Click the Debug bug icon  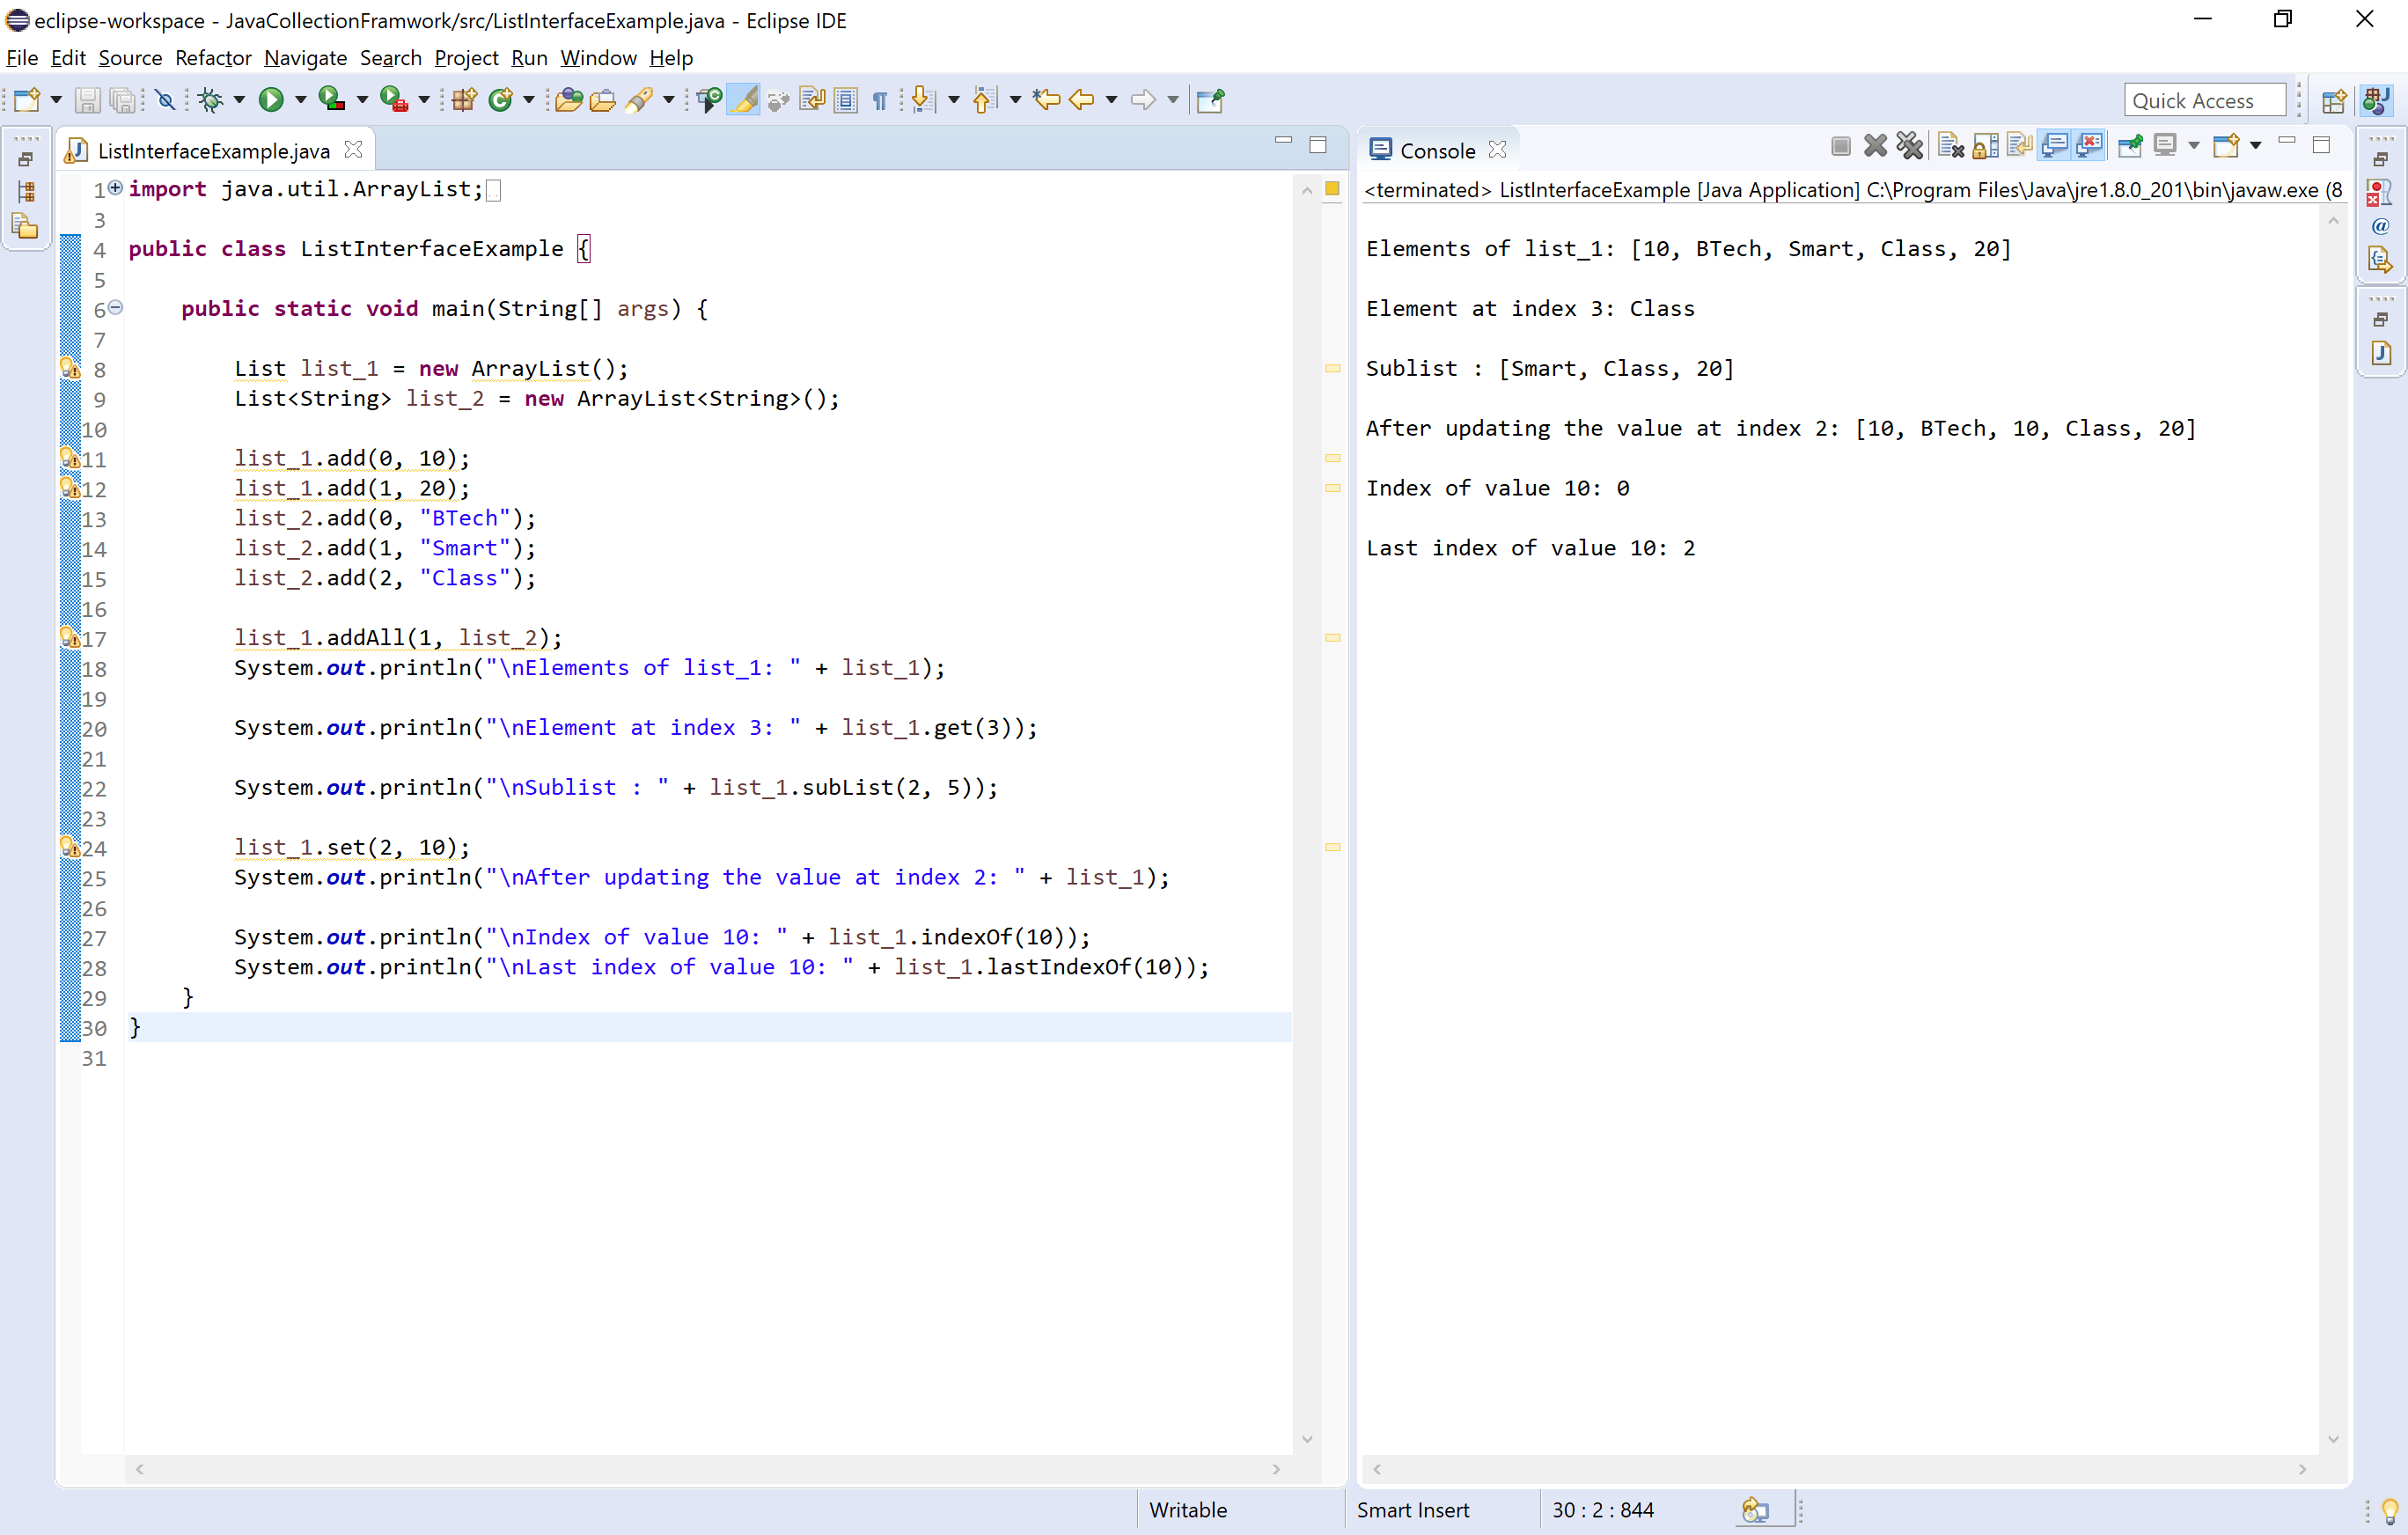point(210,99)
